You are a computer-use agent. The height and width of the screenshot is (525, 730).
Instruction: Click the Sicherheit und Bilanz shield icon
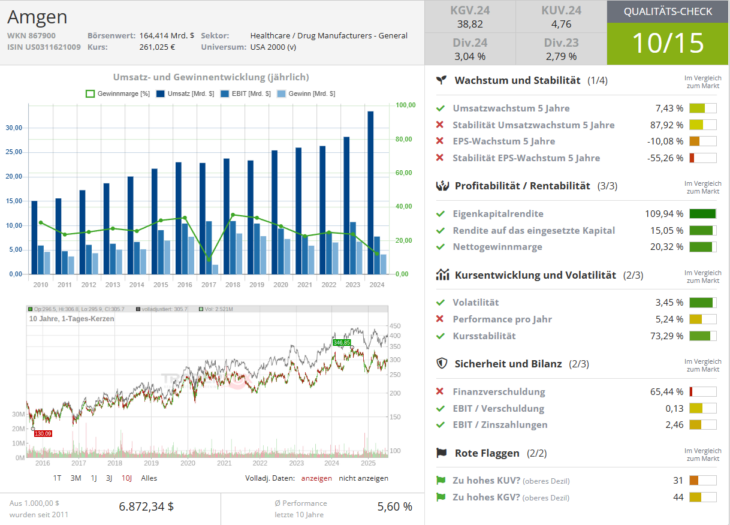tap(442, 363)
